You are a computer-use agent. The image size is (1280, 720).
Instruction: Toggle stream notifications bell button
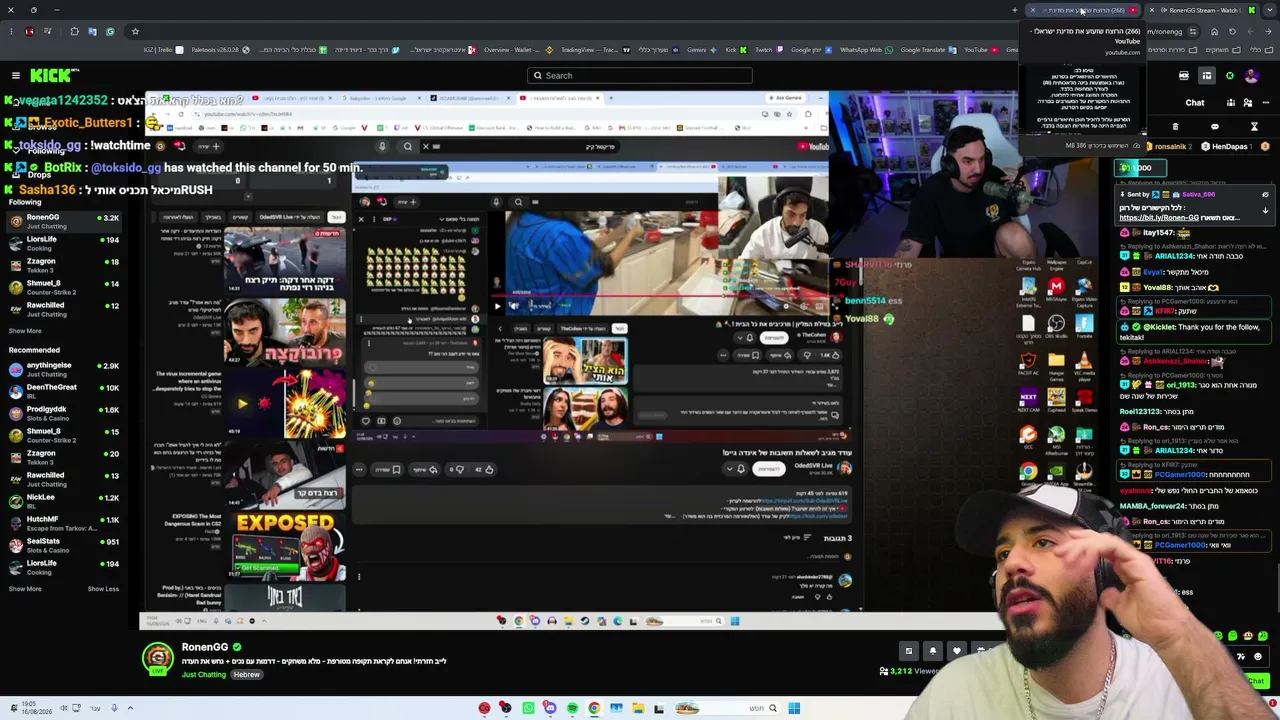pyautogui.click(x=933, y=651)
